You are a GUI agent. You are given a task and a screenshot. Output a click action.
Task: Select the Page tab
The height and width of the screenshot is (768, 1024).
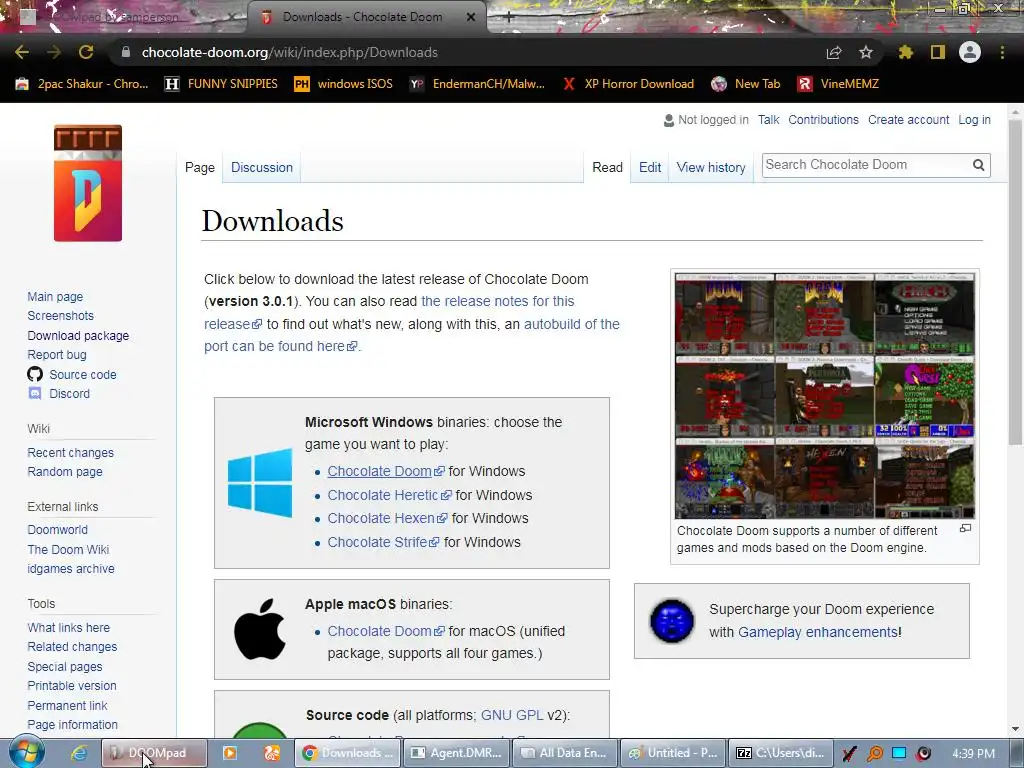click(200, 167)
